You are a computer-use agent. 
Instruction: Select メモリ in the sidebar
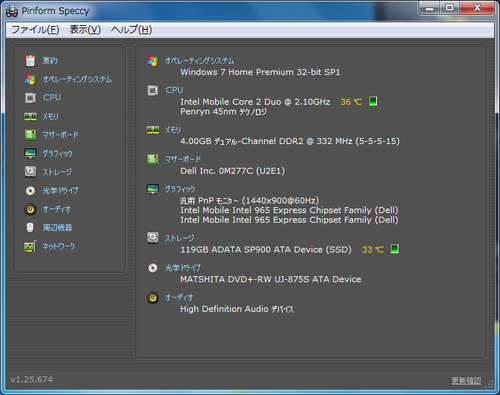pyautogui.click(x=50, y=116)
